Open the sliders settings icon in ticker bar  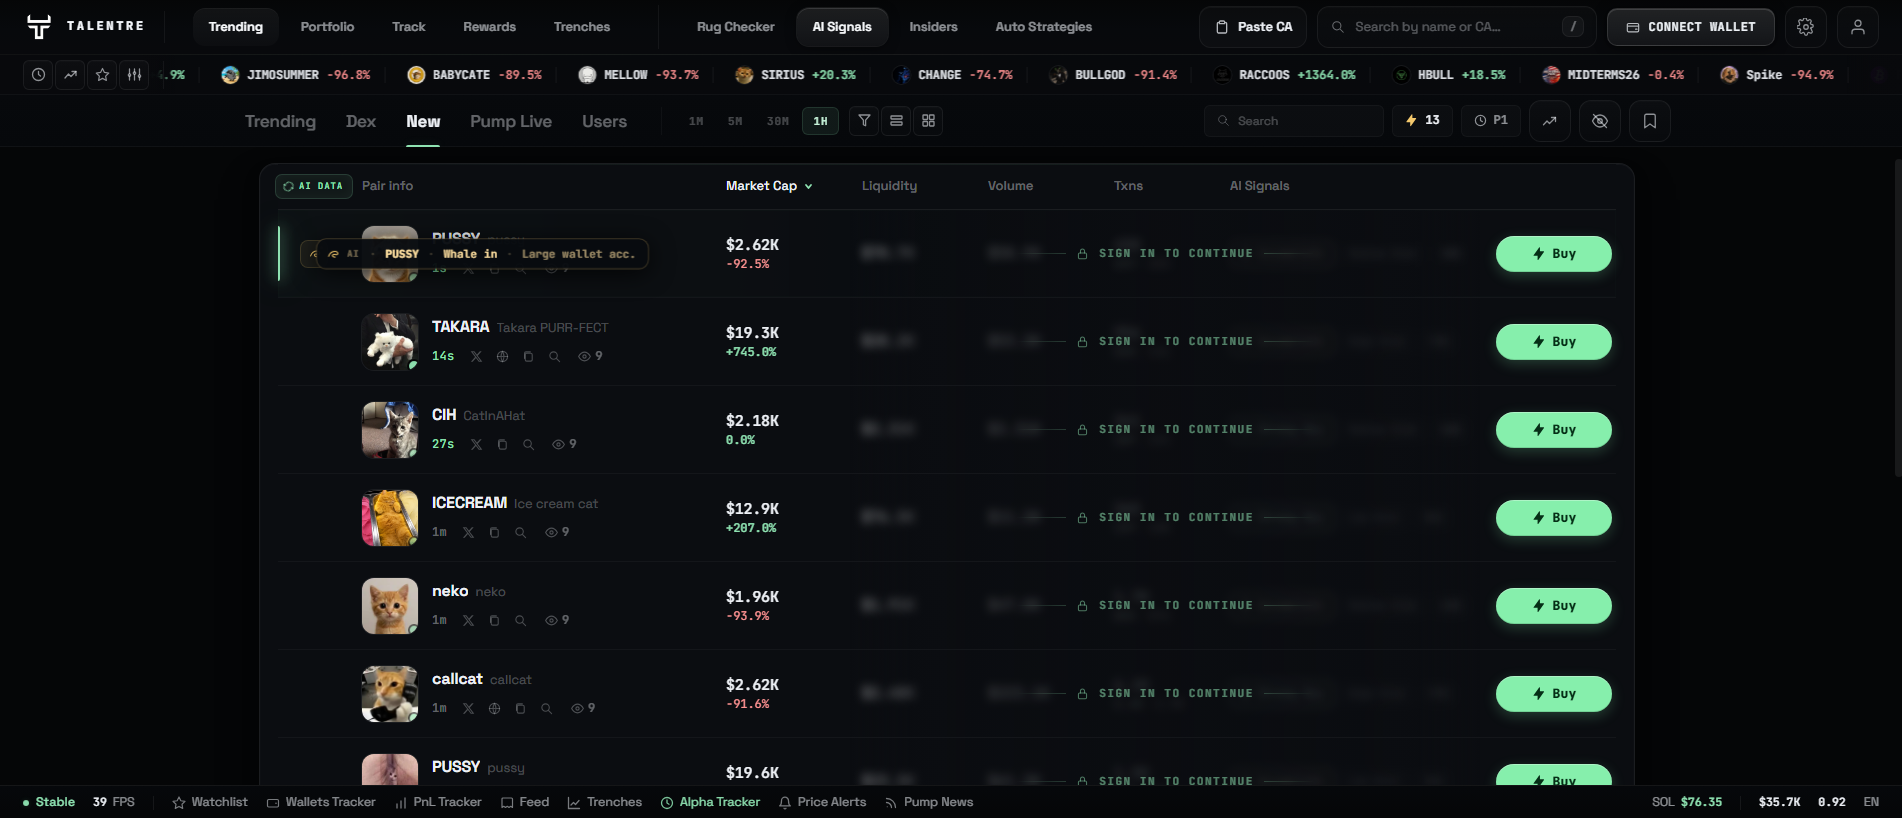pyautogui.click(x=134, y=75)
